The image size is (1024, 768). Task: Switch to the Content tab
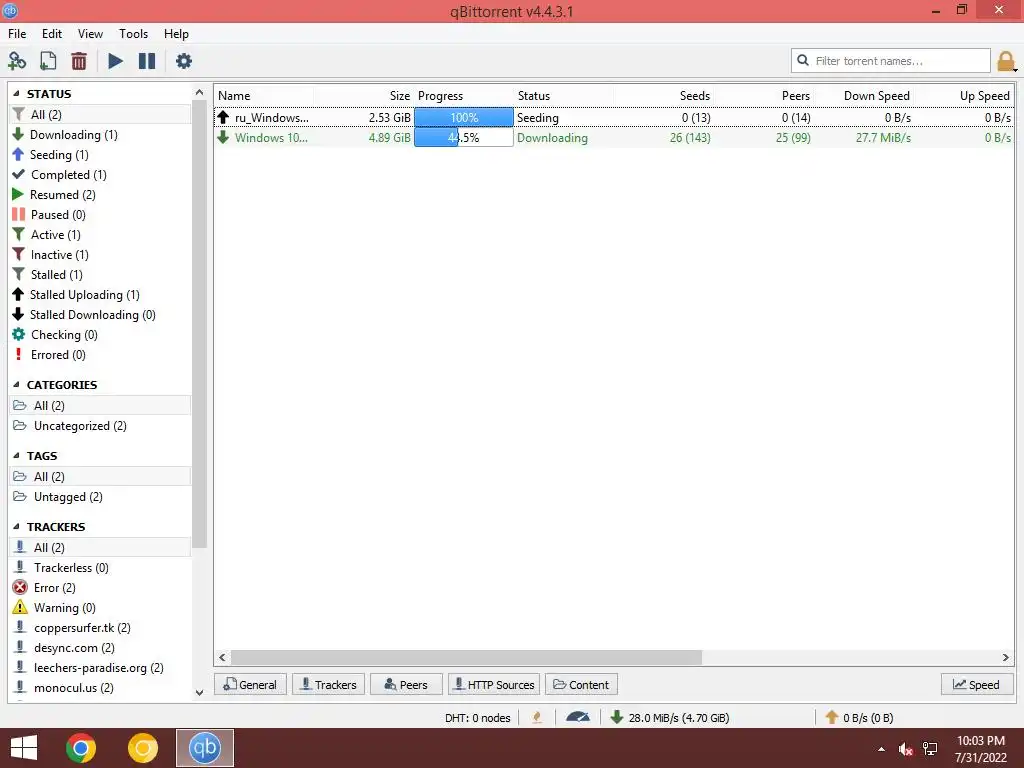(x=581, y=684)
